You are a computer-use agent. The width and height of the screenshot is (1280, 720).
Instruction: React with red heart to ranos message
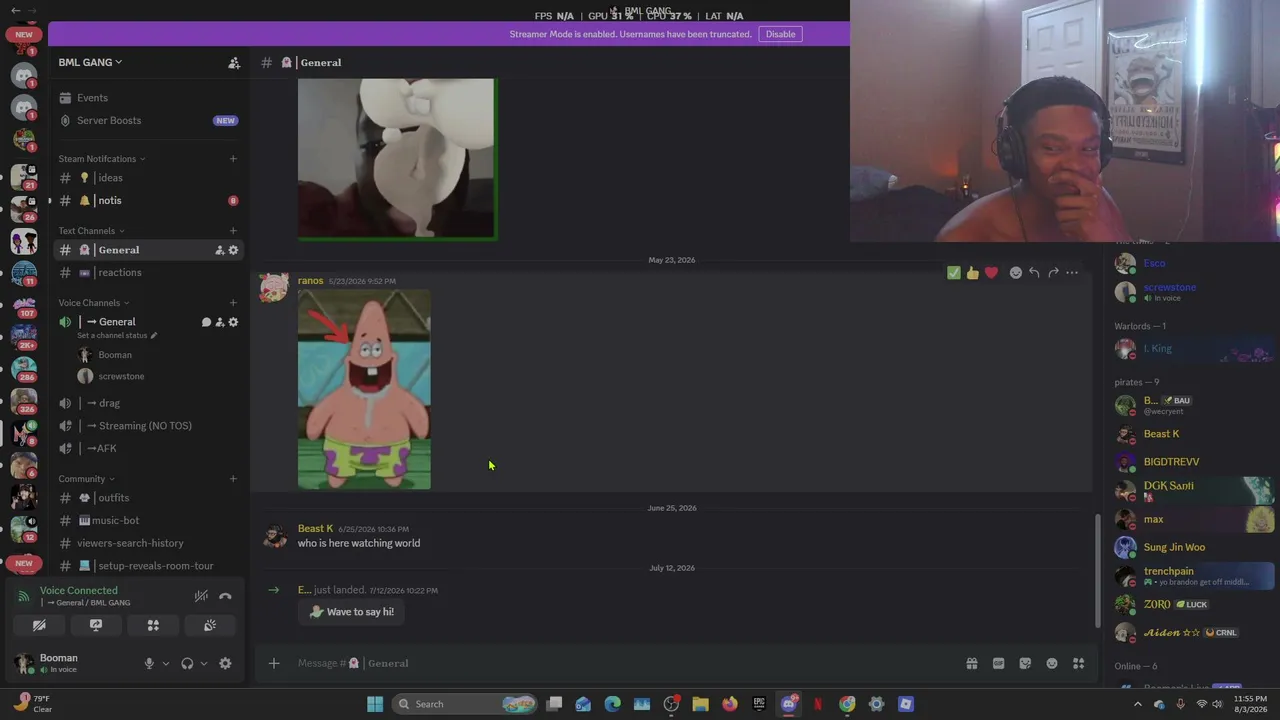pos(991,272)
